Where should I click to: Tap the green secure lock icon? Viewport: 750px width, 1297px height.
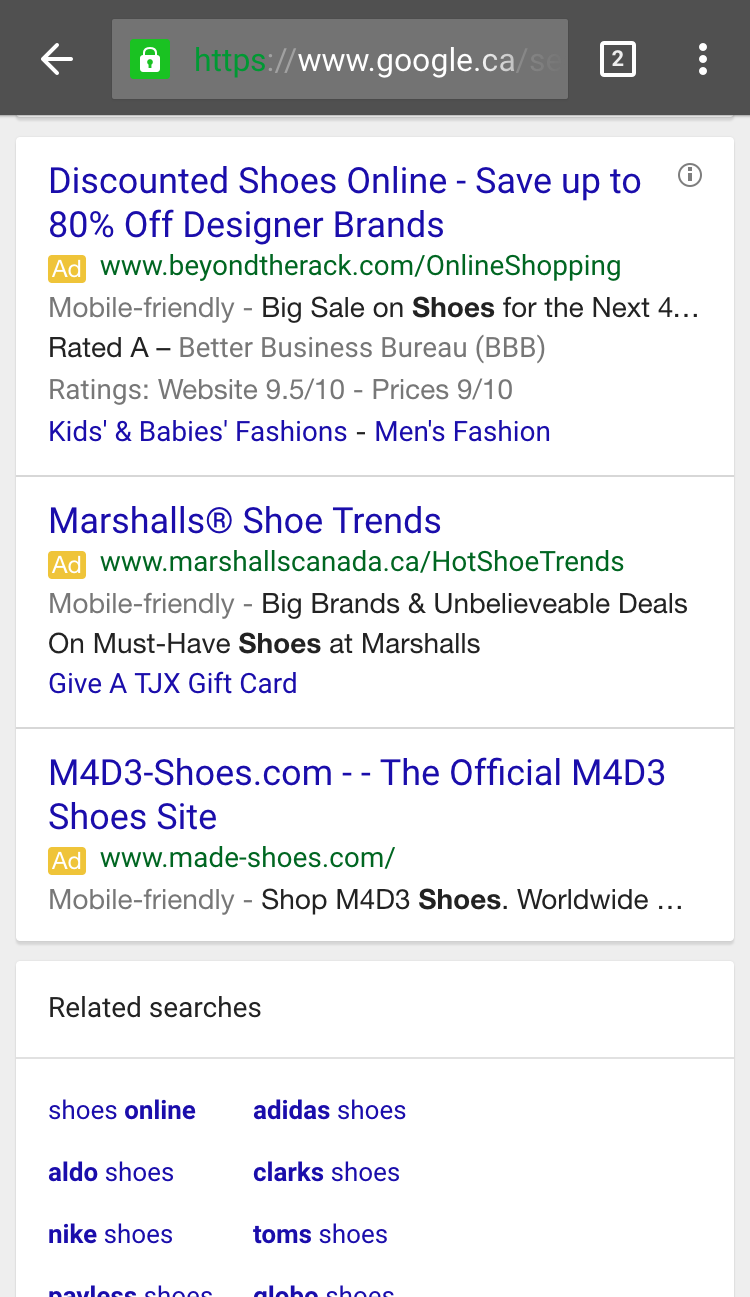pos(150,60)
